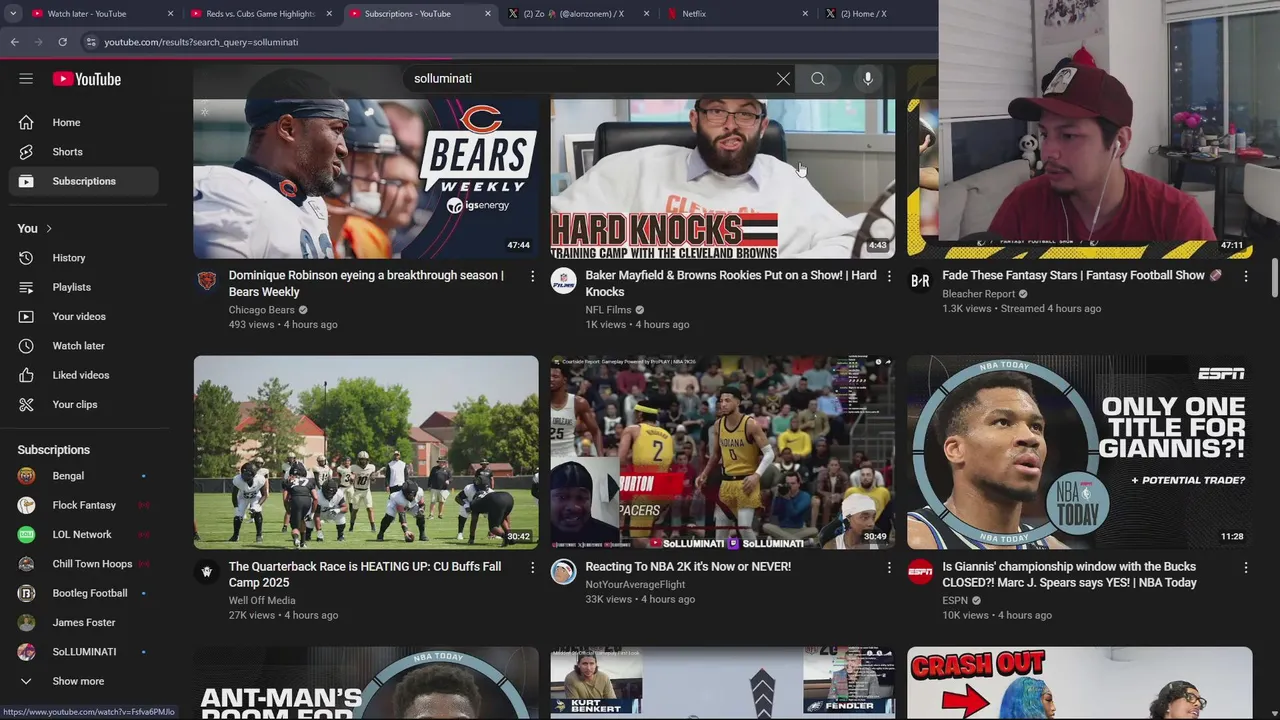Image resolution: width=1280 pixels, height=720 pixels.
Task: Click the page vertical scrollbar thumb
Action: click(1274, 278)
